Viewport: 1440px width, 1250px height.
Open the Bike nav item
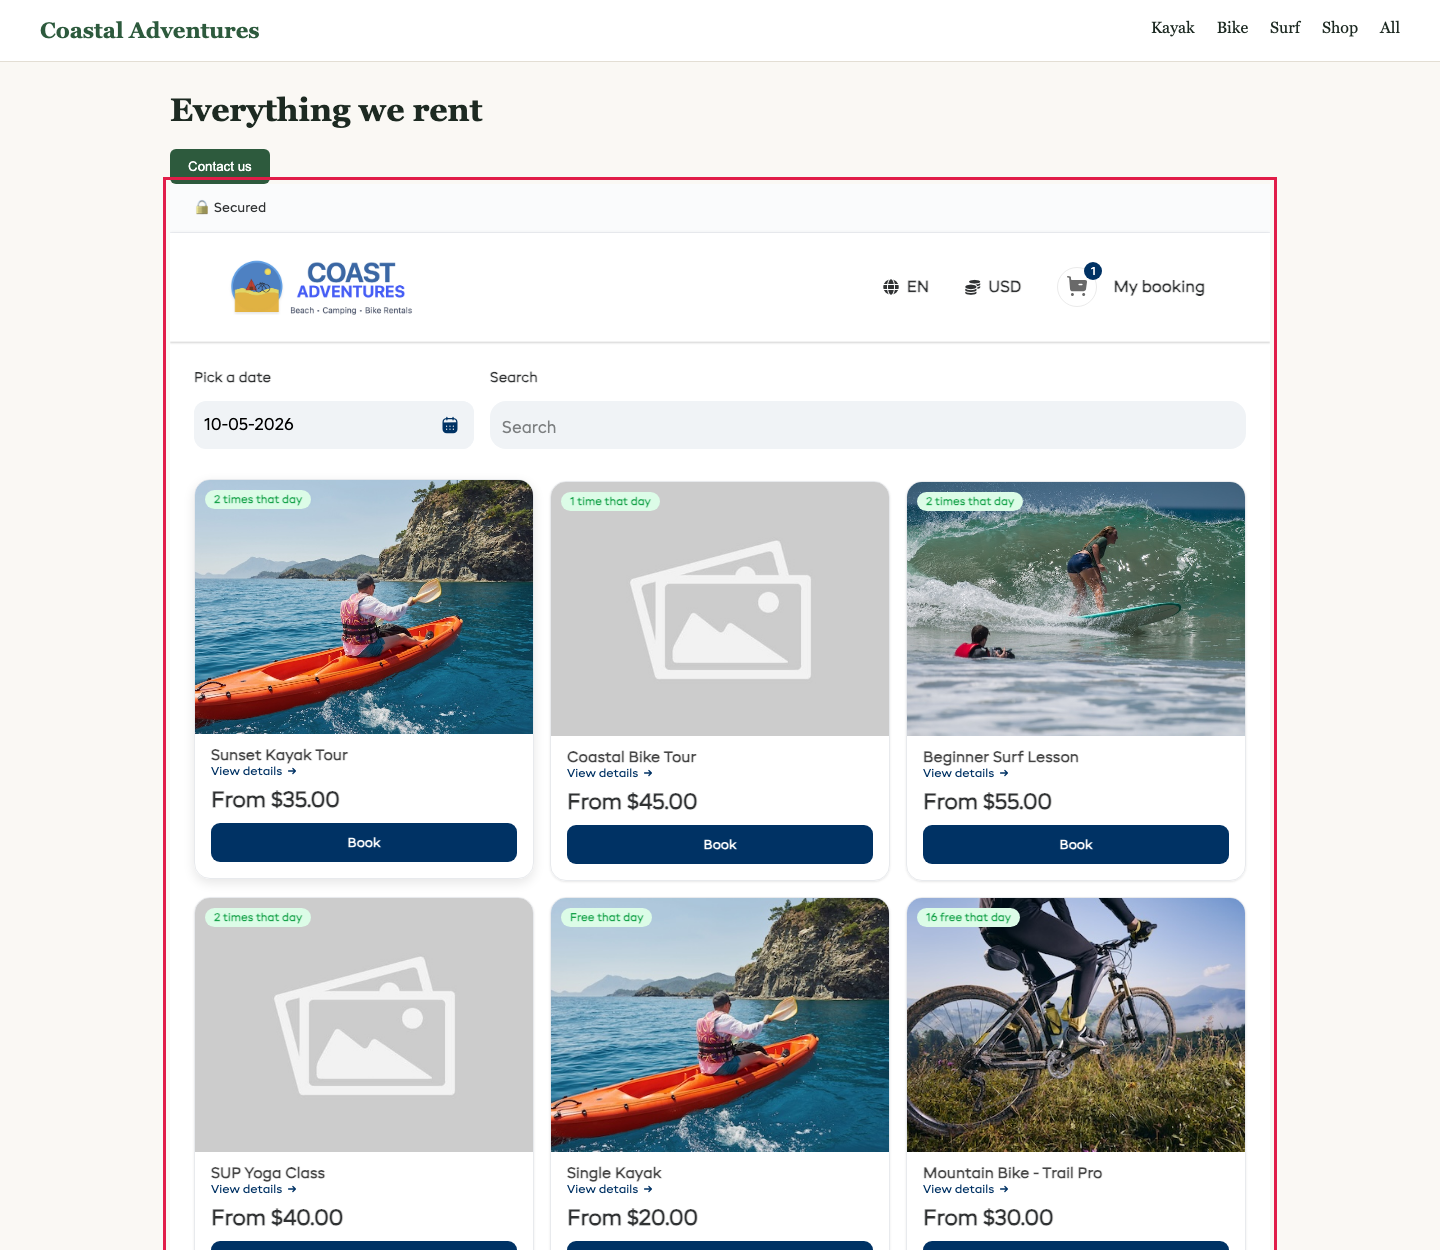point(1232,28)
